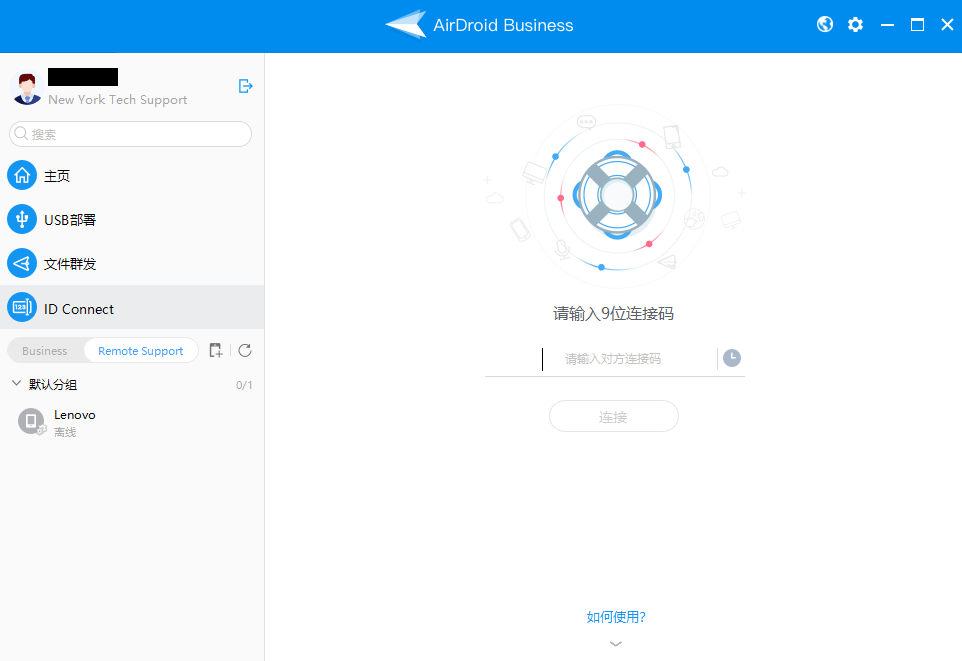Click the globe language icon in title bar
This screenshot has height=661, width=962.
825,25
